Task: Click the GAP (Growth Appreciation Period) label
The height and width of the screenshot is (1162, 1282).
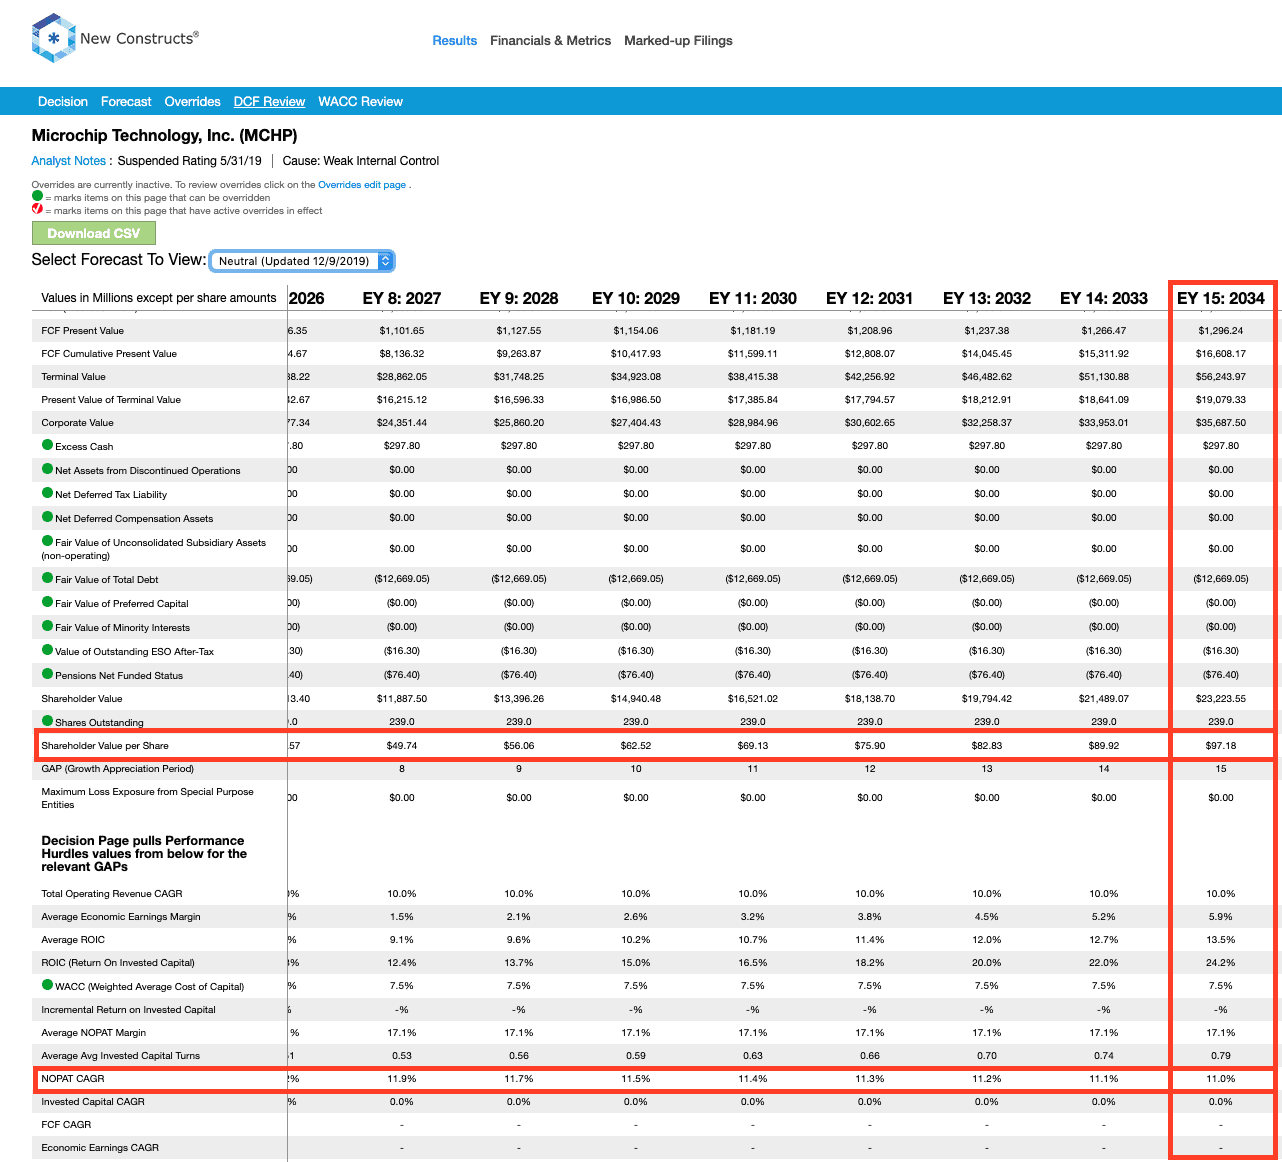Action: (118, 769)
